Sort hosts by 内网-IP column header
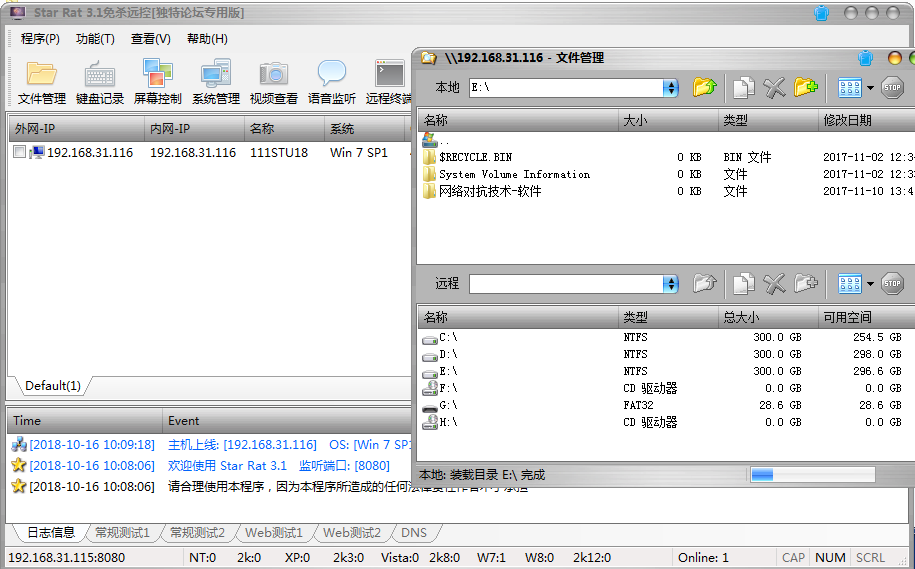915x569 pixels. pos(194,129)
